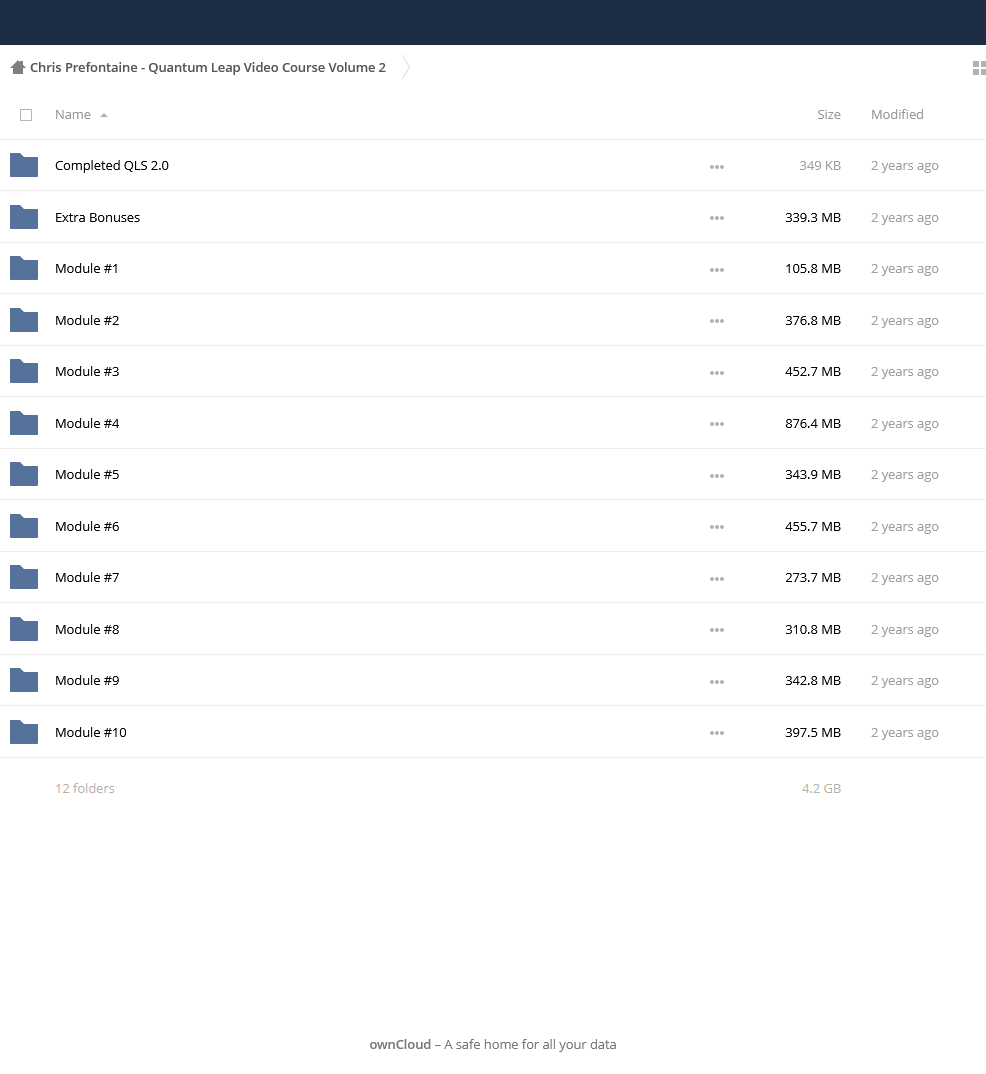Switch to grid view icon

(979, 68)
